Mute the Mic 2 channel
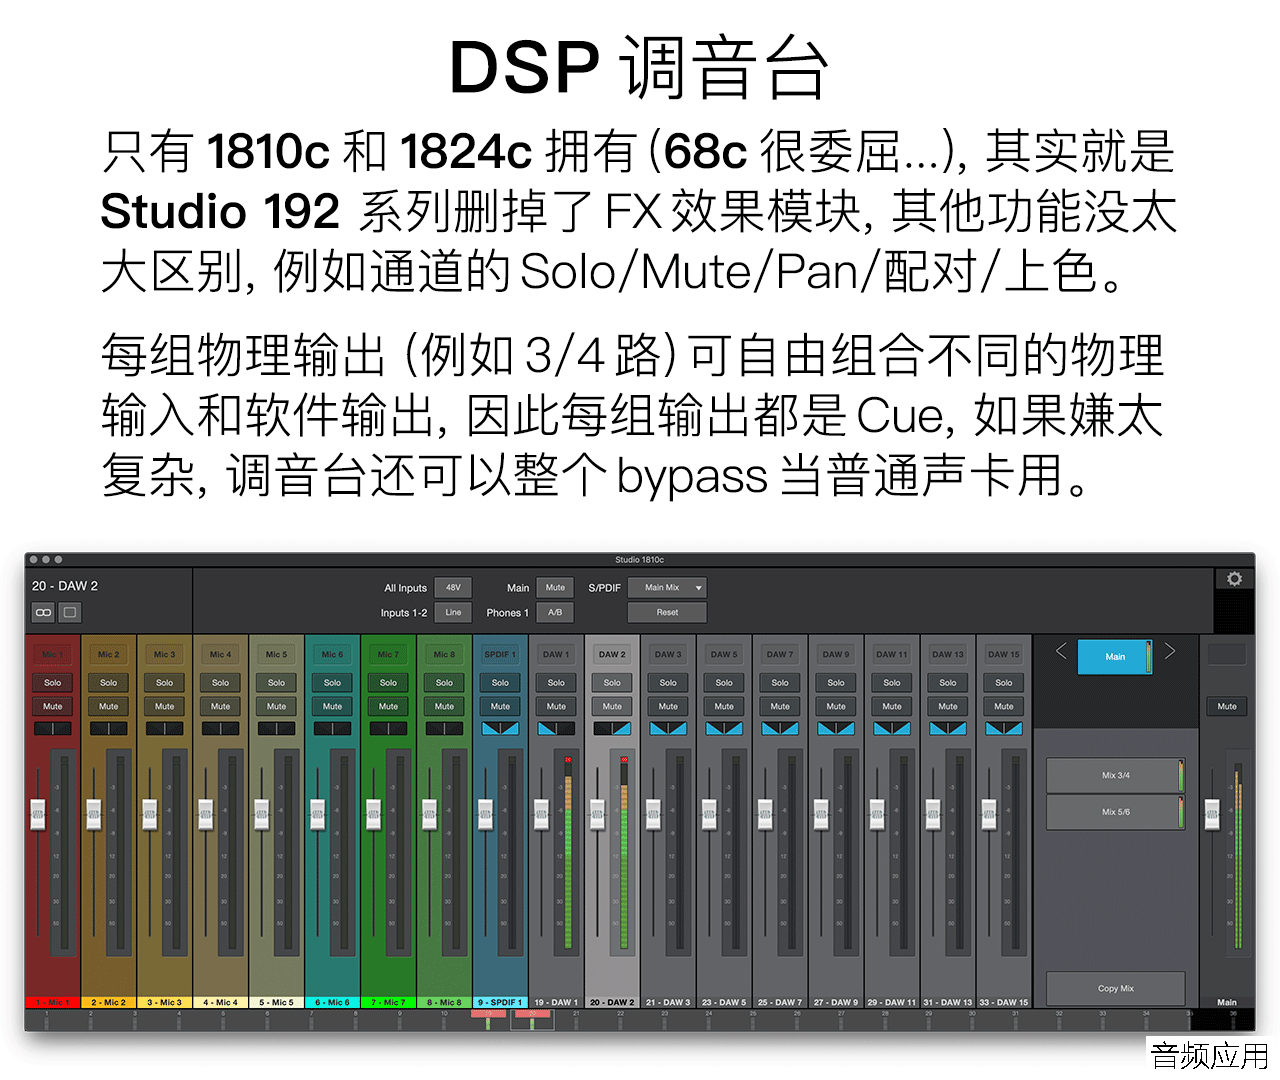1280x1080 pixels. (109, 706)
